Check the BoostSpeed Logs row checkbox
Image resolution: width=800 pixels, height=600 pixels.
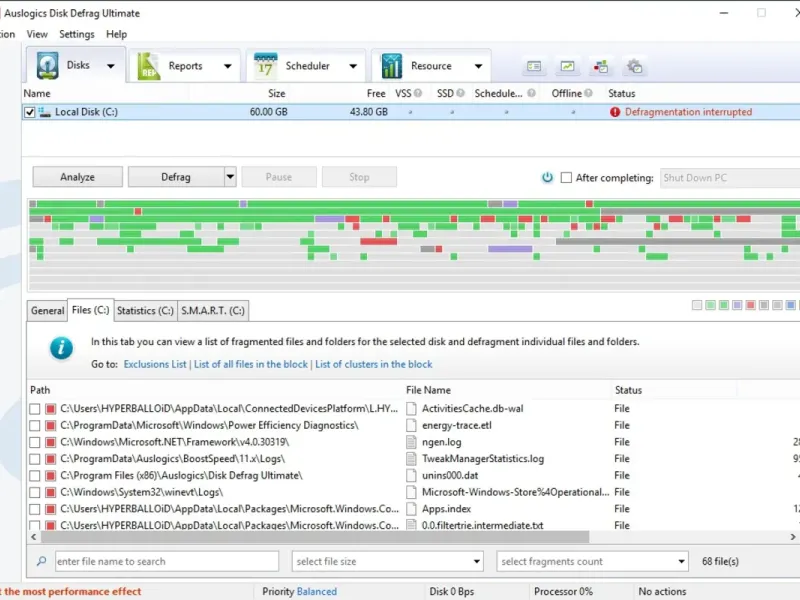pos(35,459)
